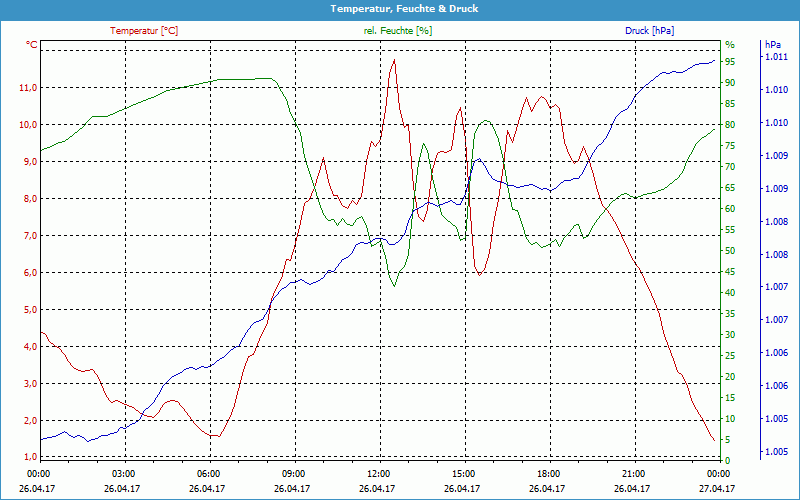Click the green % unit label
The height and width of the screenshot is (500, 800).
729,45
